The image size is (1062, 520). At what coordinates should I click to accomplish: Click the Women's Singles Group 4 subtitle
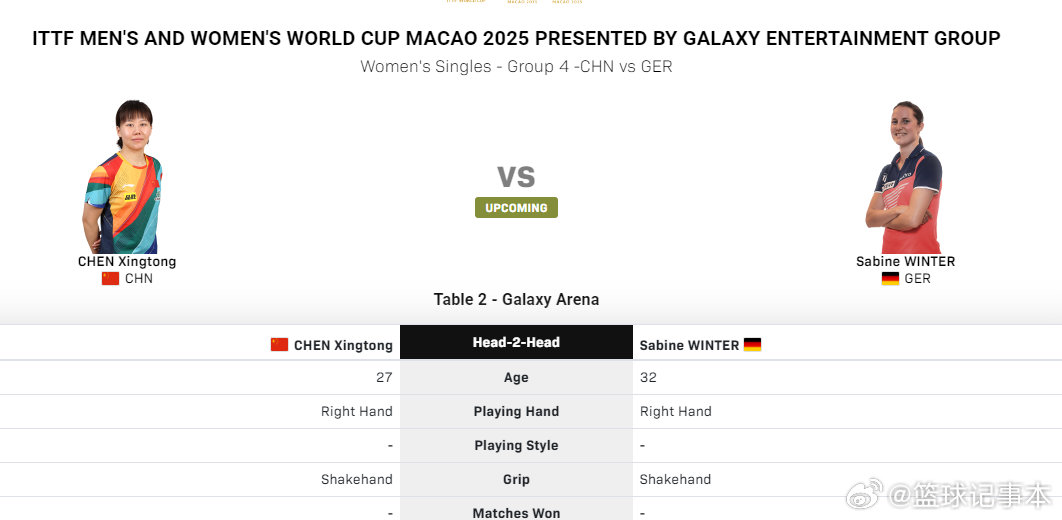click(x=516, y=67)
